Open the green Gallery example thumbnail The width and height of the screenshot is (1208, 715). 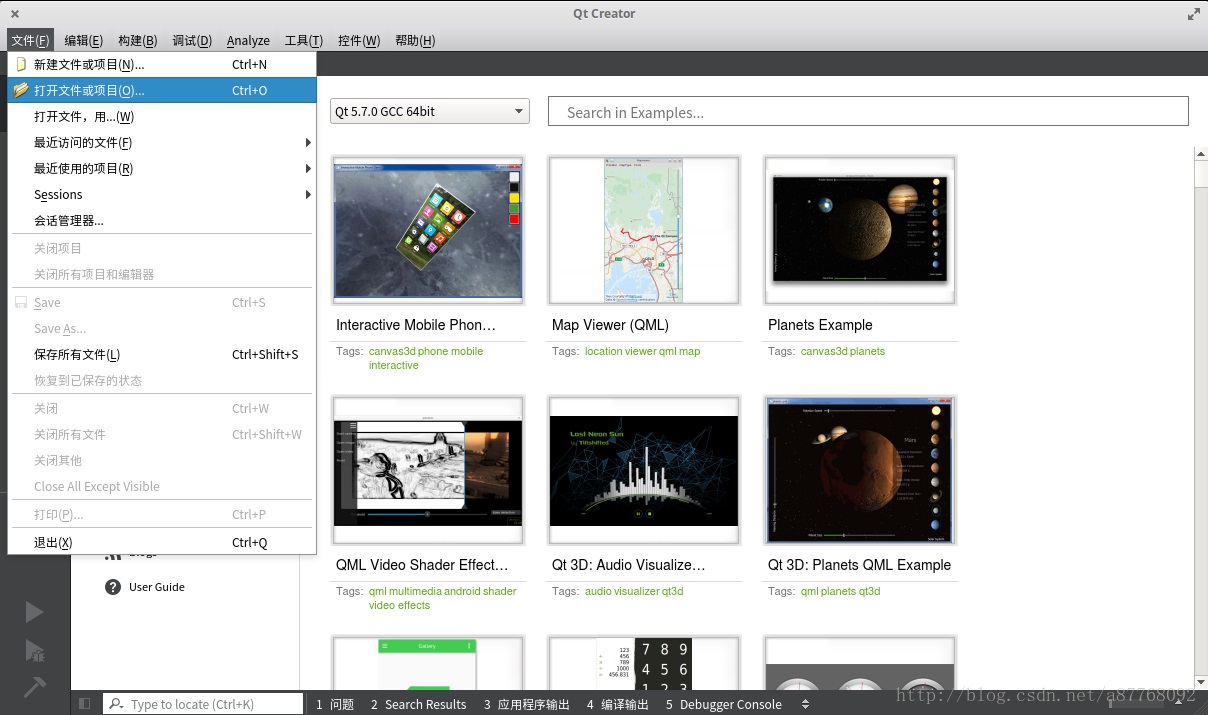pos(428,663)
